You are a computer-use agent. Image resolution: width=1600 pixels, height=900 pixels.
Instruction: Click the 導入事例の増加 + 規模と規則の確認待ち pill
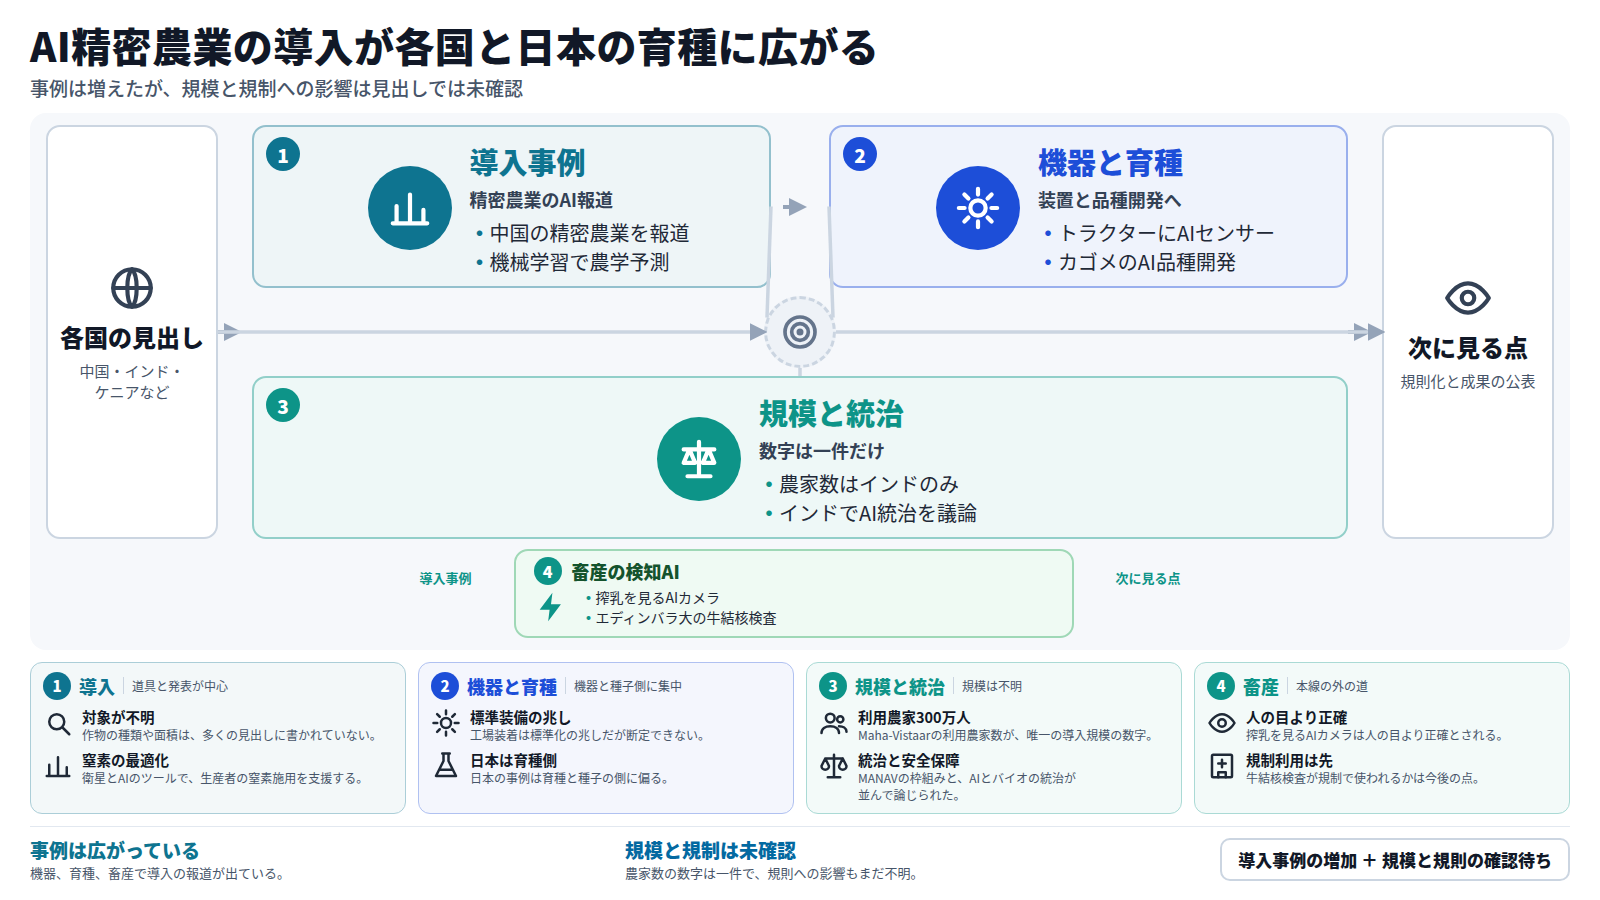coord(1395,860)
